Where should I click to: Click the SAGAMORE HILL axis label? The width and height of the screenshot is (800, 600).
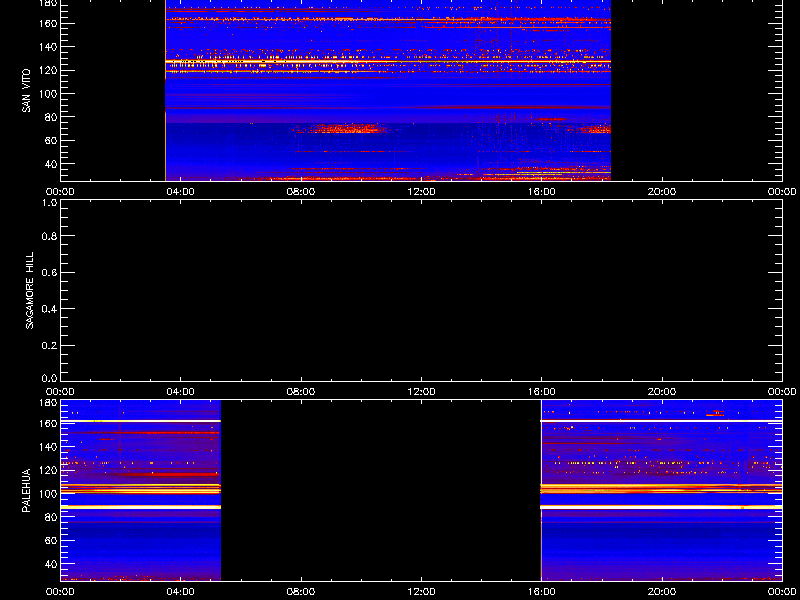[x=30, y=290]
